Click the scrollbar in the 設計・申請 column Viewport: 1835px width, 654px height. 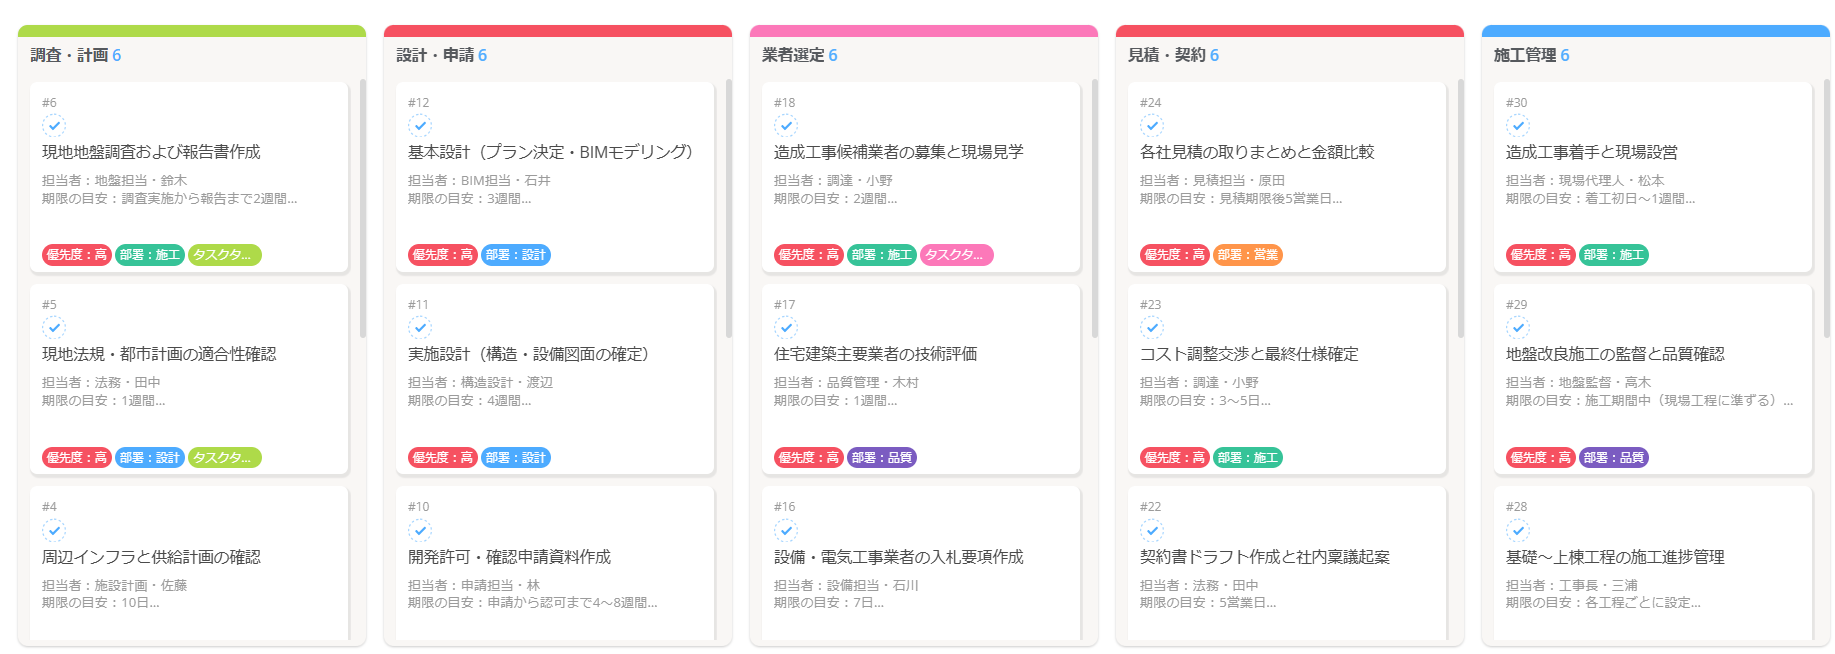coord(729,210)
